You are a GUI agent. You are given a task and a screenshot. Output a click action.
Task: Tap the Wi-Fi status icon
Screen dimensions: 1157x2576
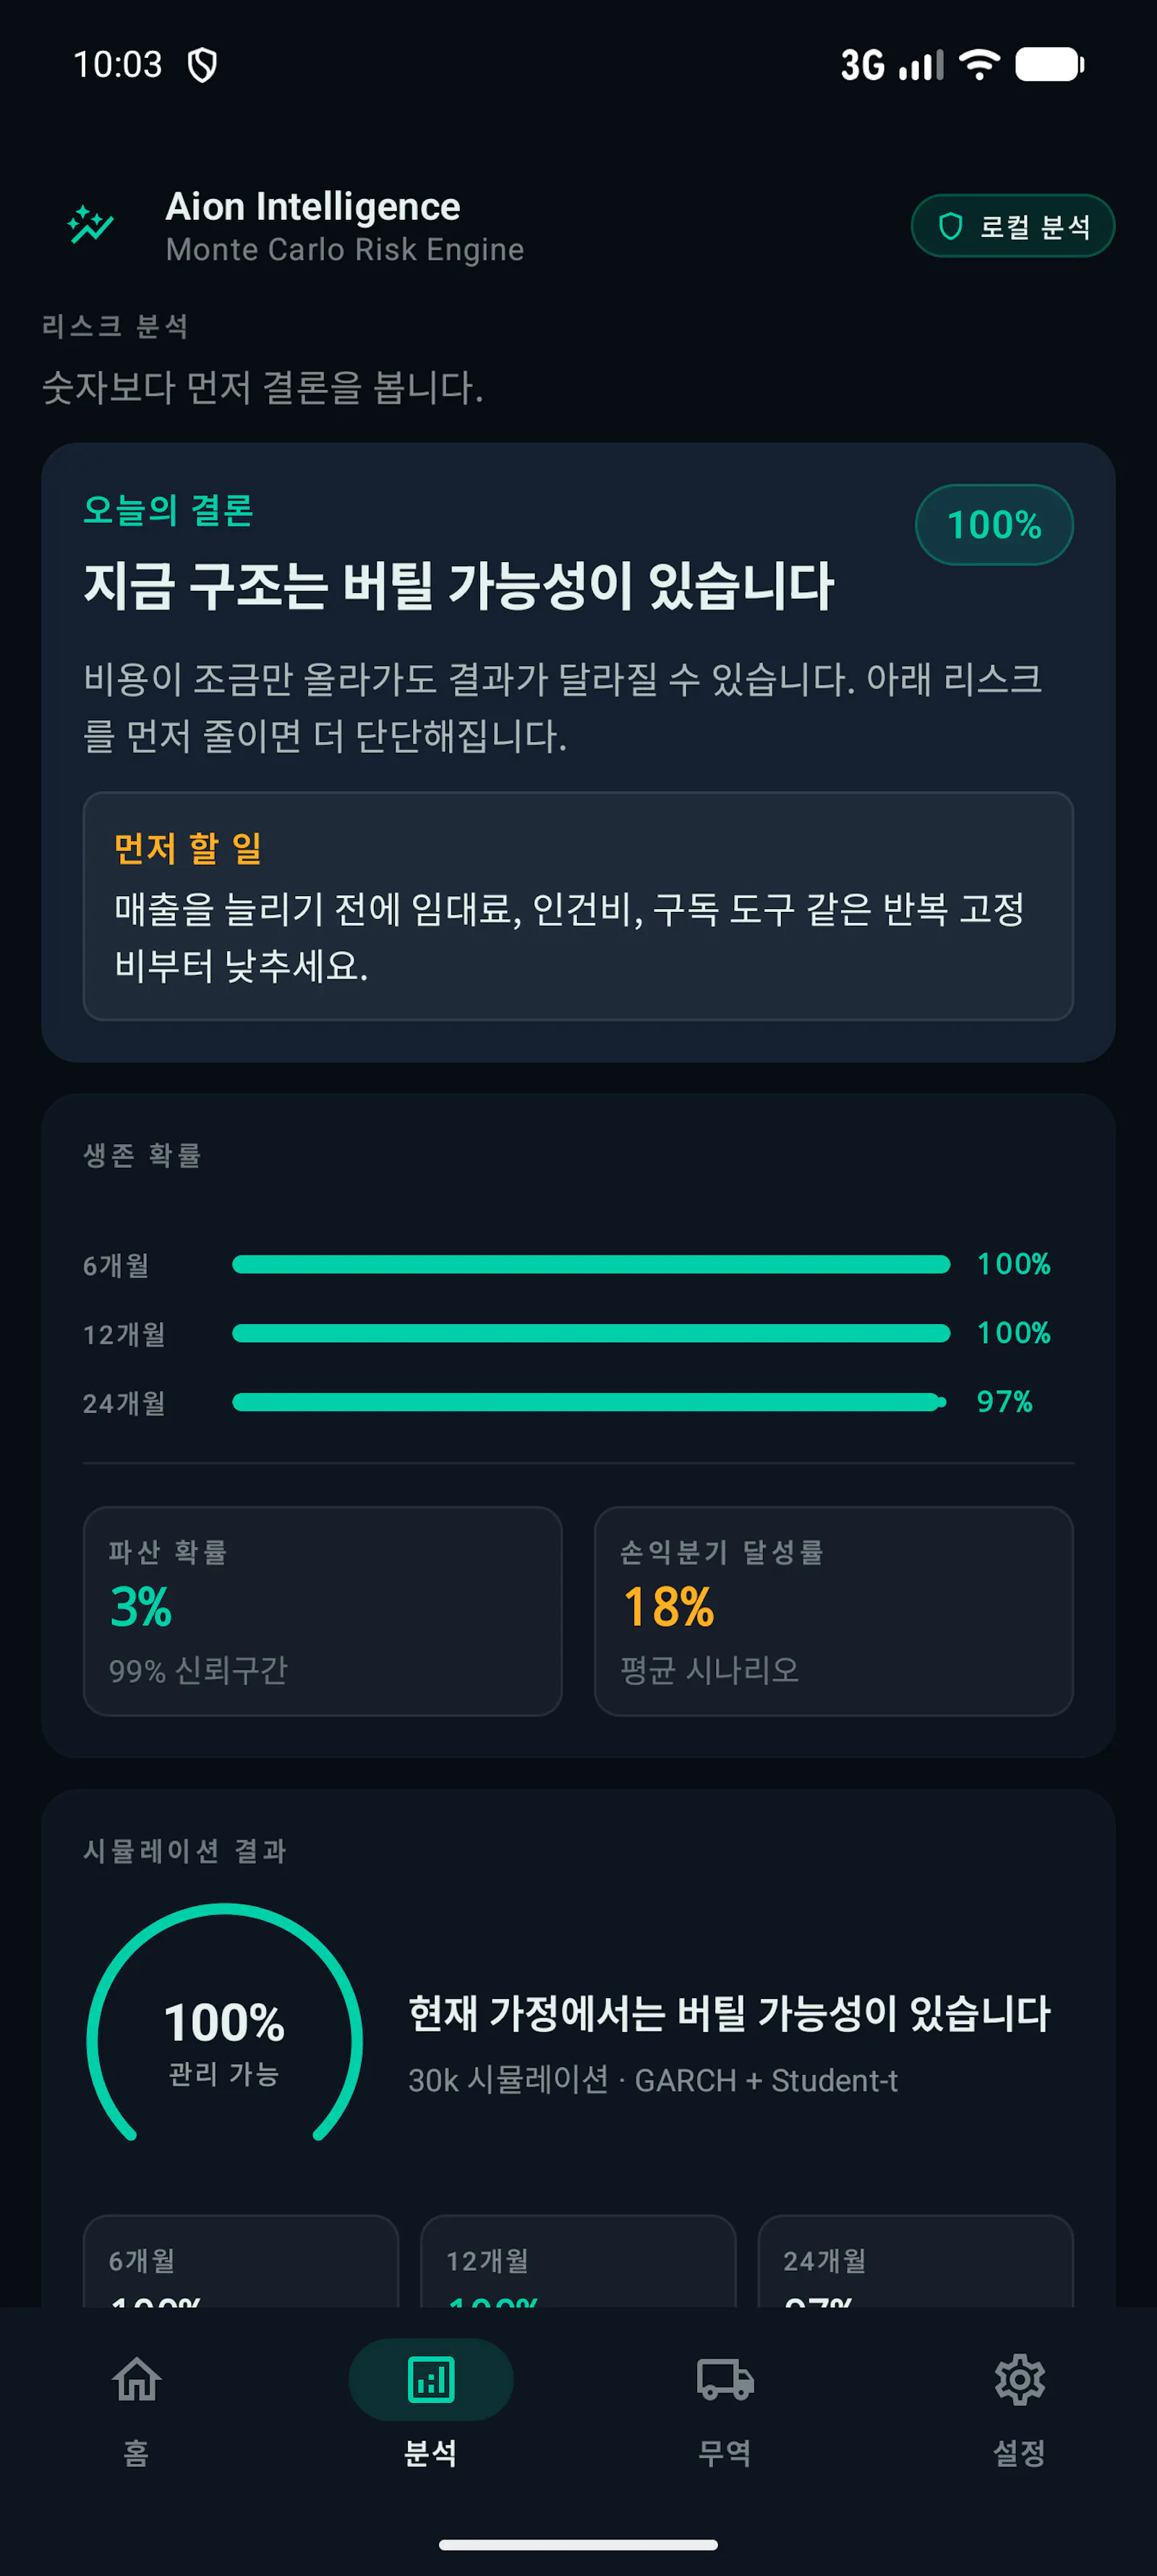tap(979, 64)
